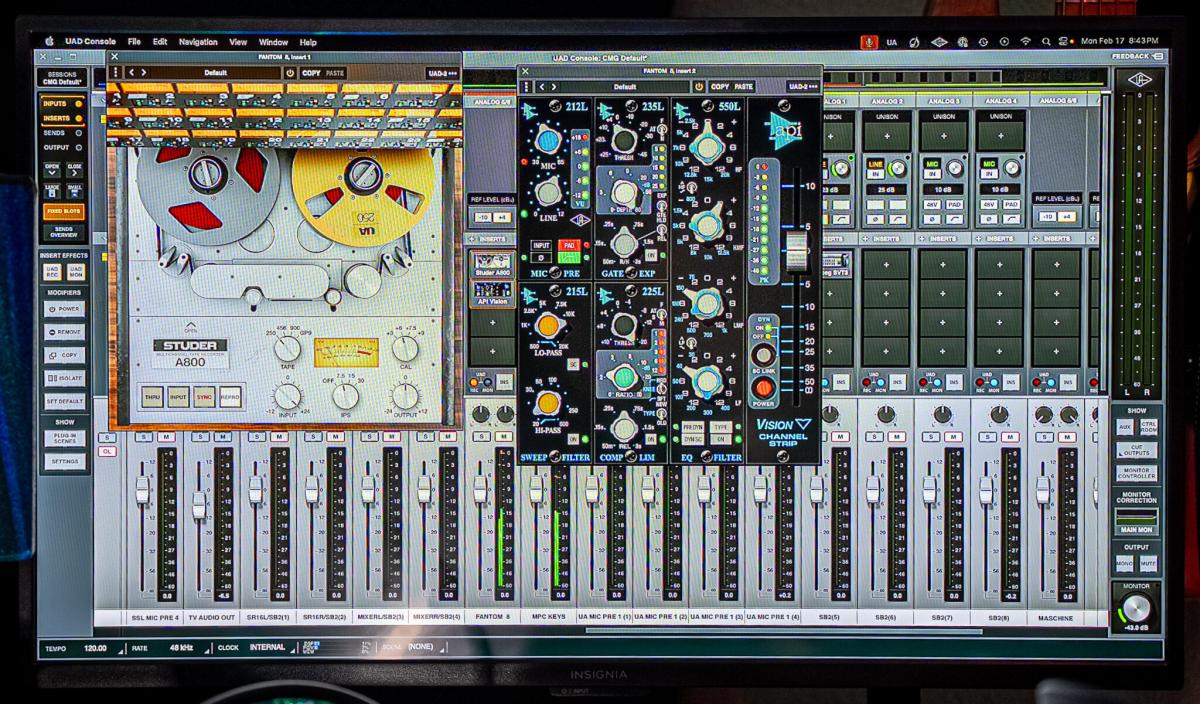Open the View menu in menu bar
The width and height of the screenshot is (1200, 704).
[x=238, y=42]
